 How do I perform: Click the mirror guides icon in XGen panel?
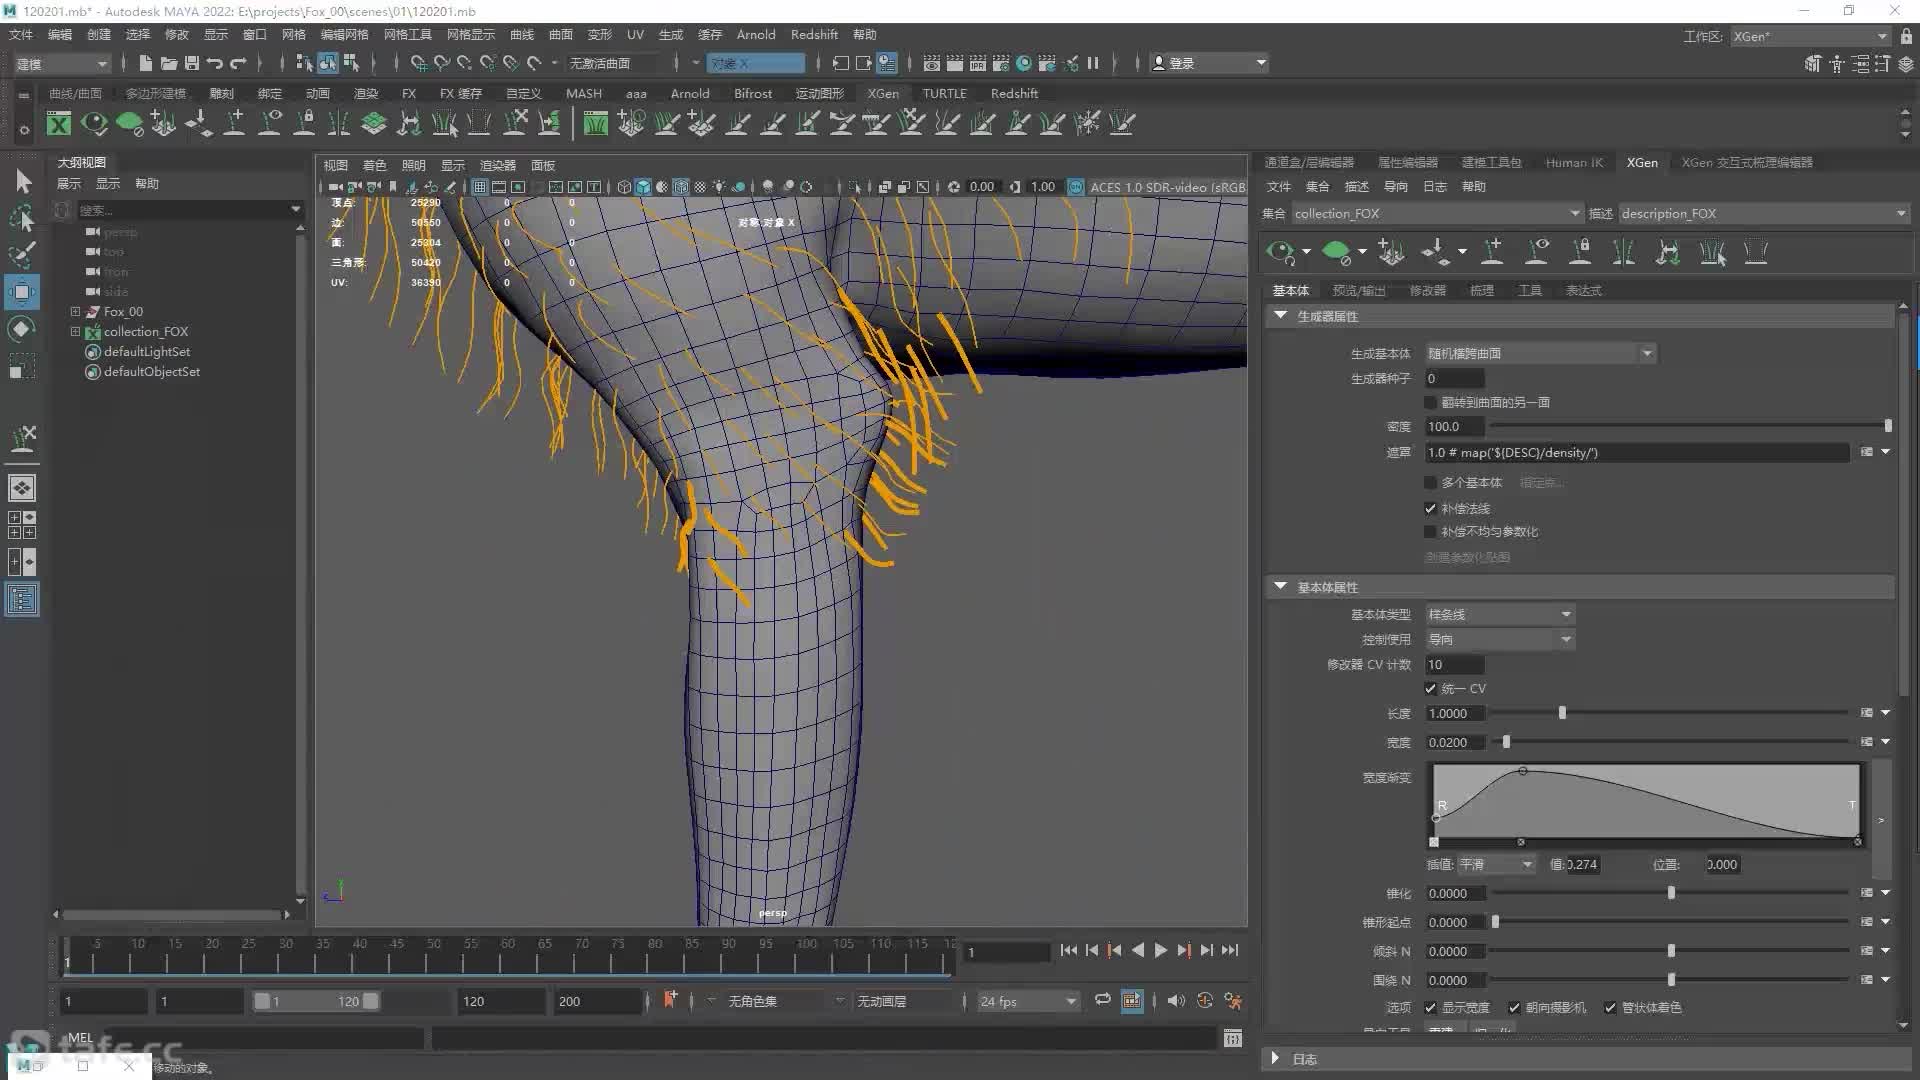1624,252
